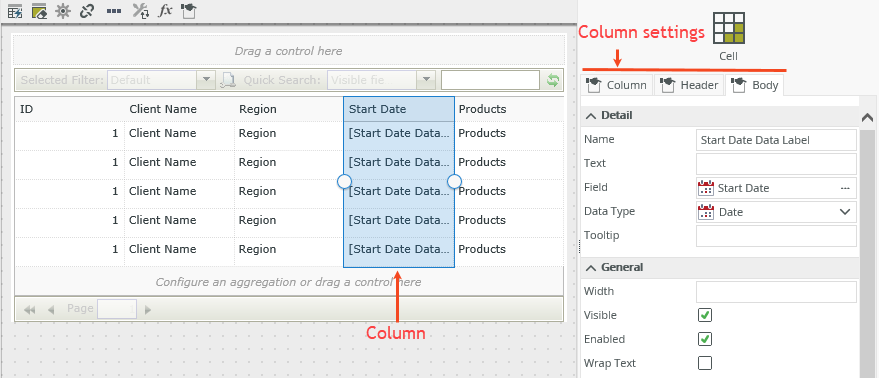Viewport: 879px width, 378px height.
Task: Click the wrench tools toolbar icon
Action: 140,11
